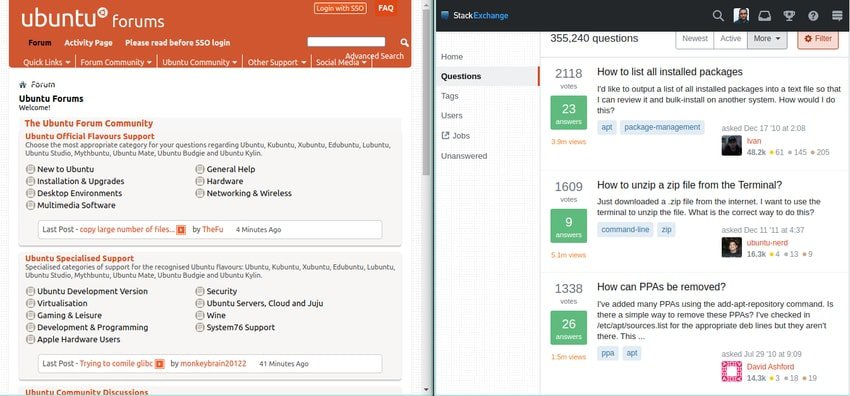Click the forum icon beside Wine
The height and width of the screenshot is (396, 850).
click(200, 315)
